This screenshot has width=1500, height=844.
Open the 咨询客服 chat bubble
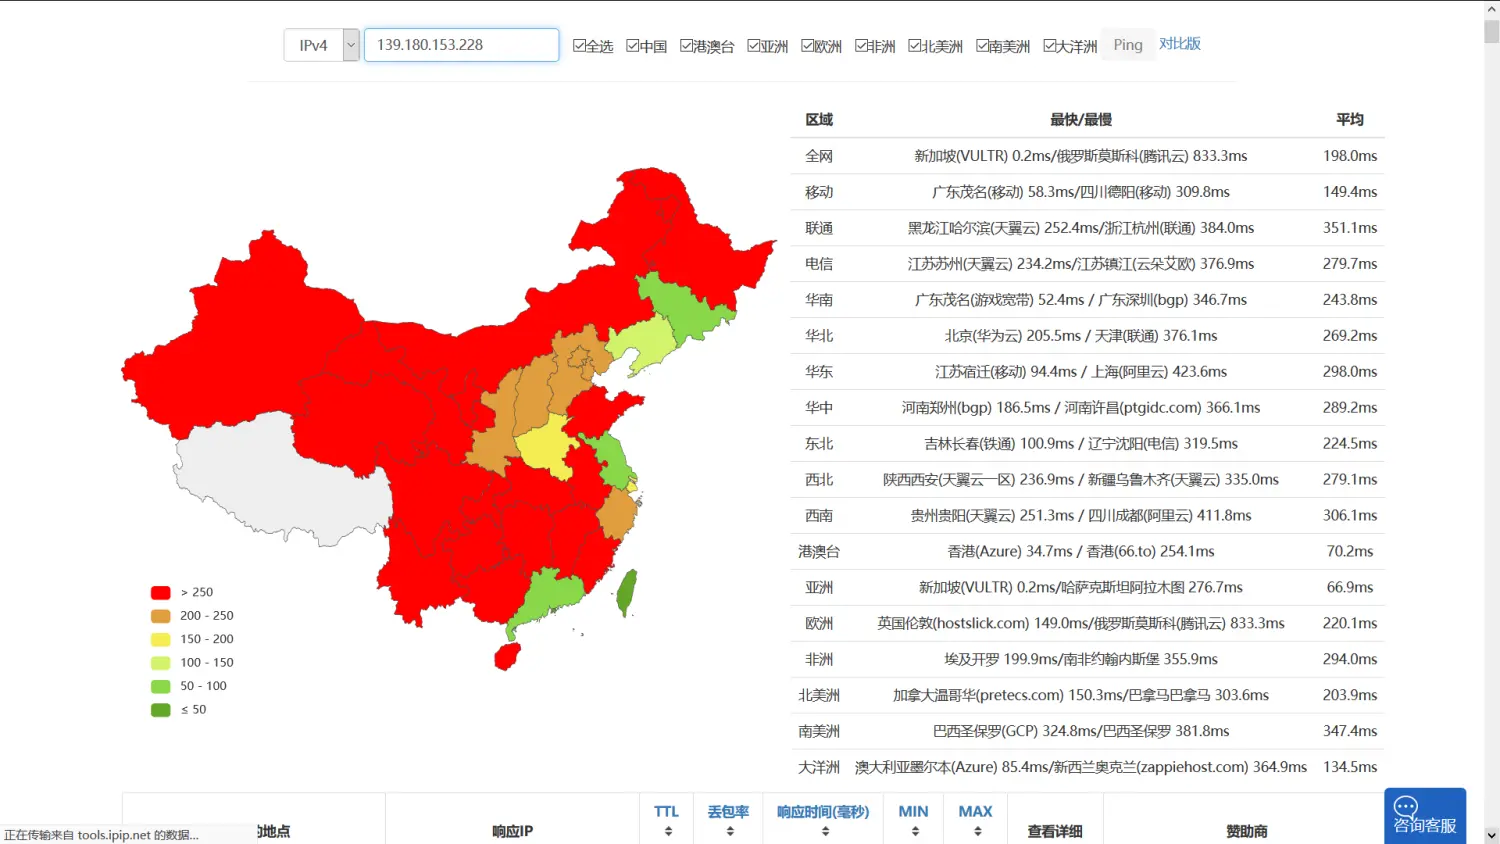(1424, 815)
